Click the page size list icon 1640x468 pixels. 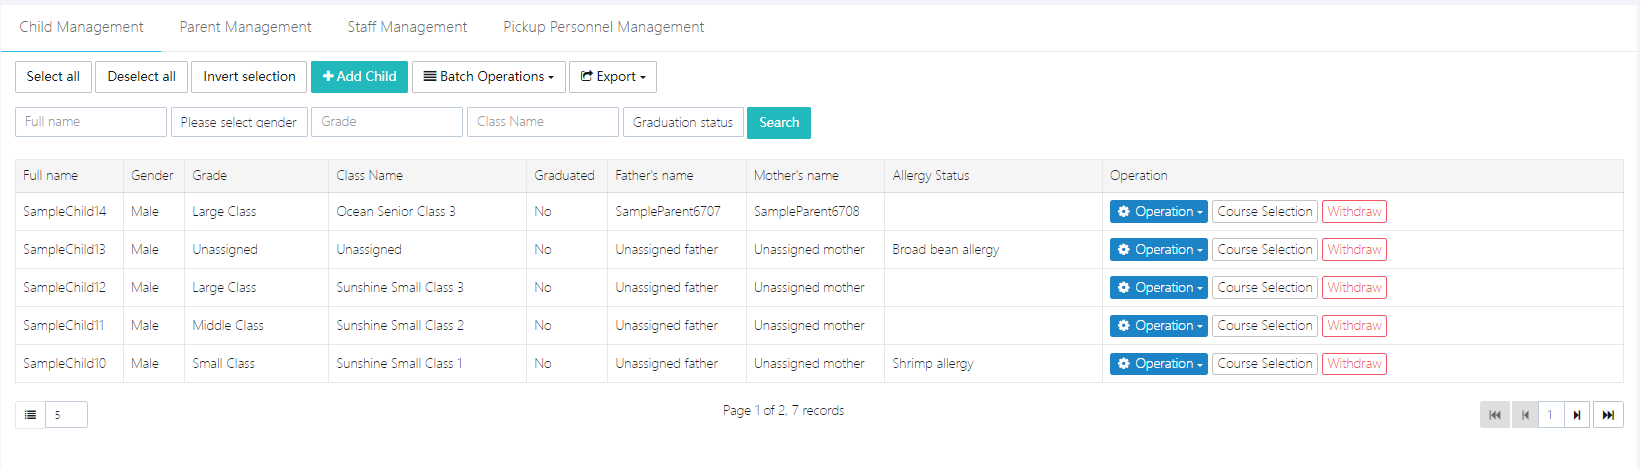click(31, 415)
